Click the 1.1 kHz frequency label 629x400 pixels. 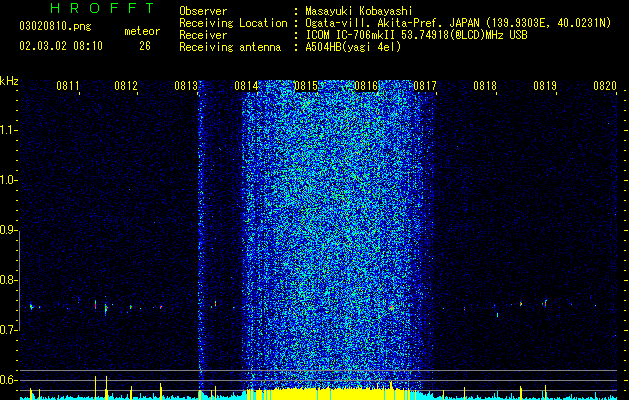tap(8, 130)
